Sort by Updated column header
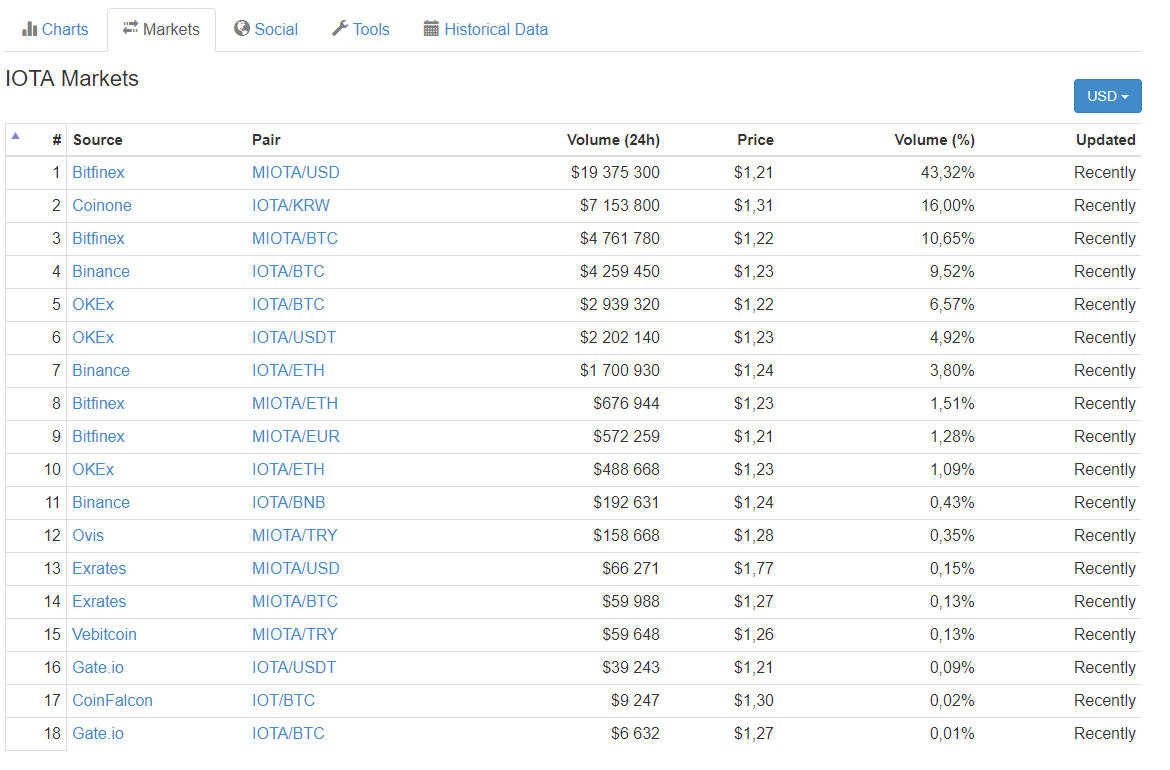Image resolution: width=1170 pixels, height=770 pixels. click(1105, 140)
